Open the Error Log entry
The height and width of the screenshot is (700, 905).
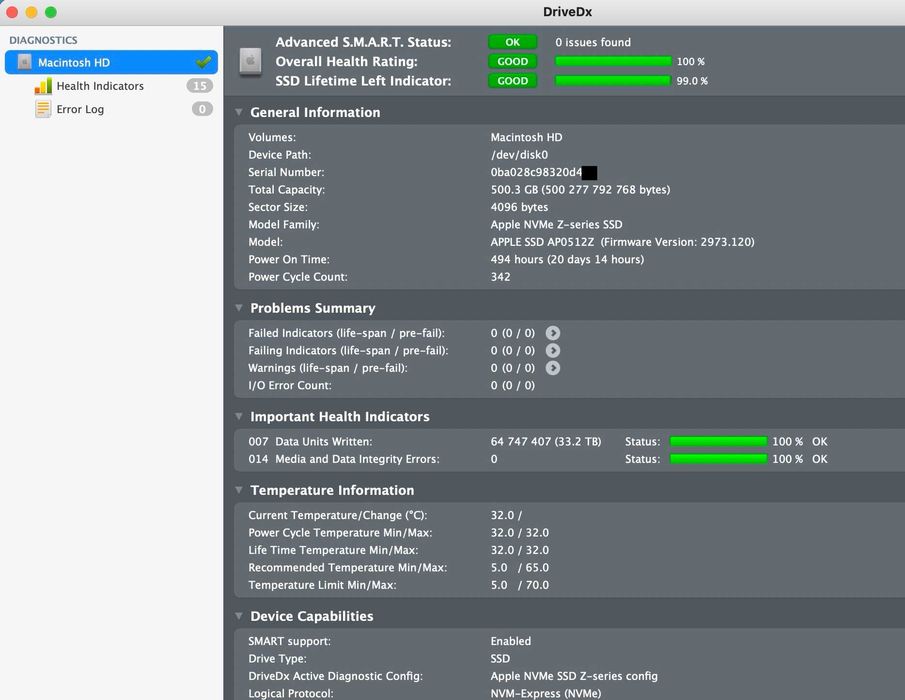click(x=80, y=109)
